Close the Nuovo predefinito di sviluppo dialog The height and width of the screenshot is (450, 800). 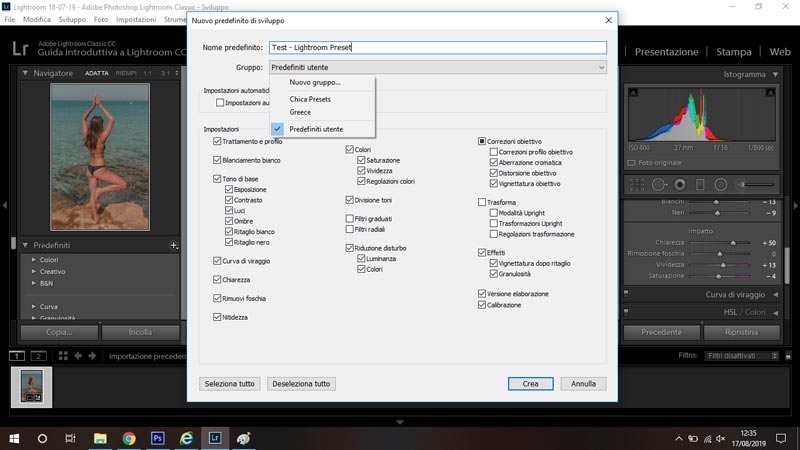coord(608,20)
